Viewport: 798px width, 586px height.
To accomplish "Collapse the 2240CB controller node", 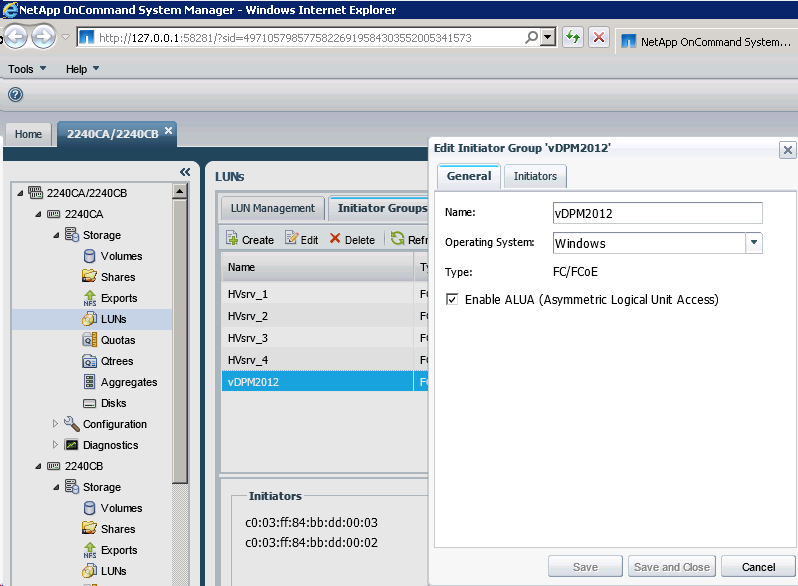I will click(38, 466).
